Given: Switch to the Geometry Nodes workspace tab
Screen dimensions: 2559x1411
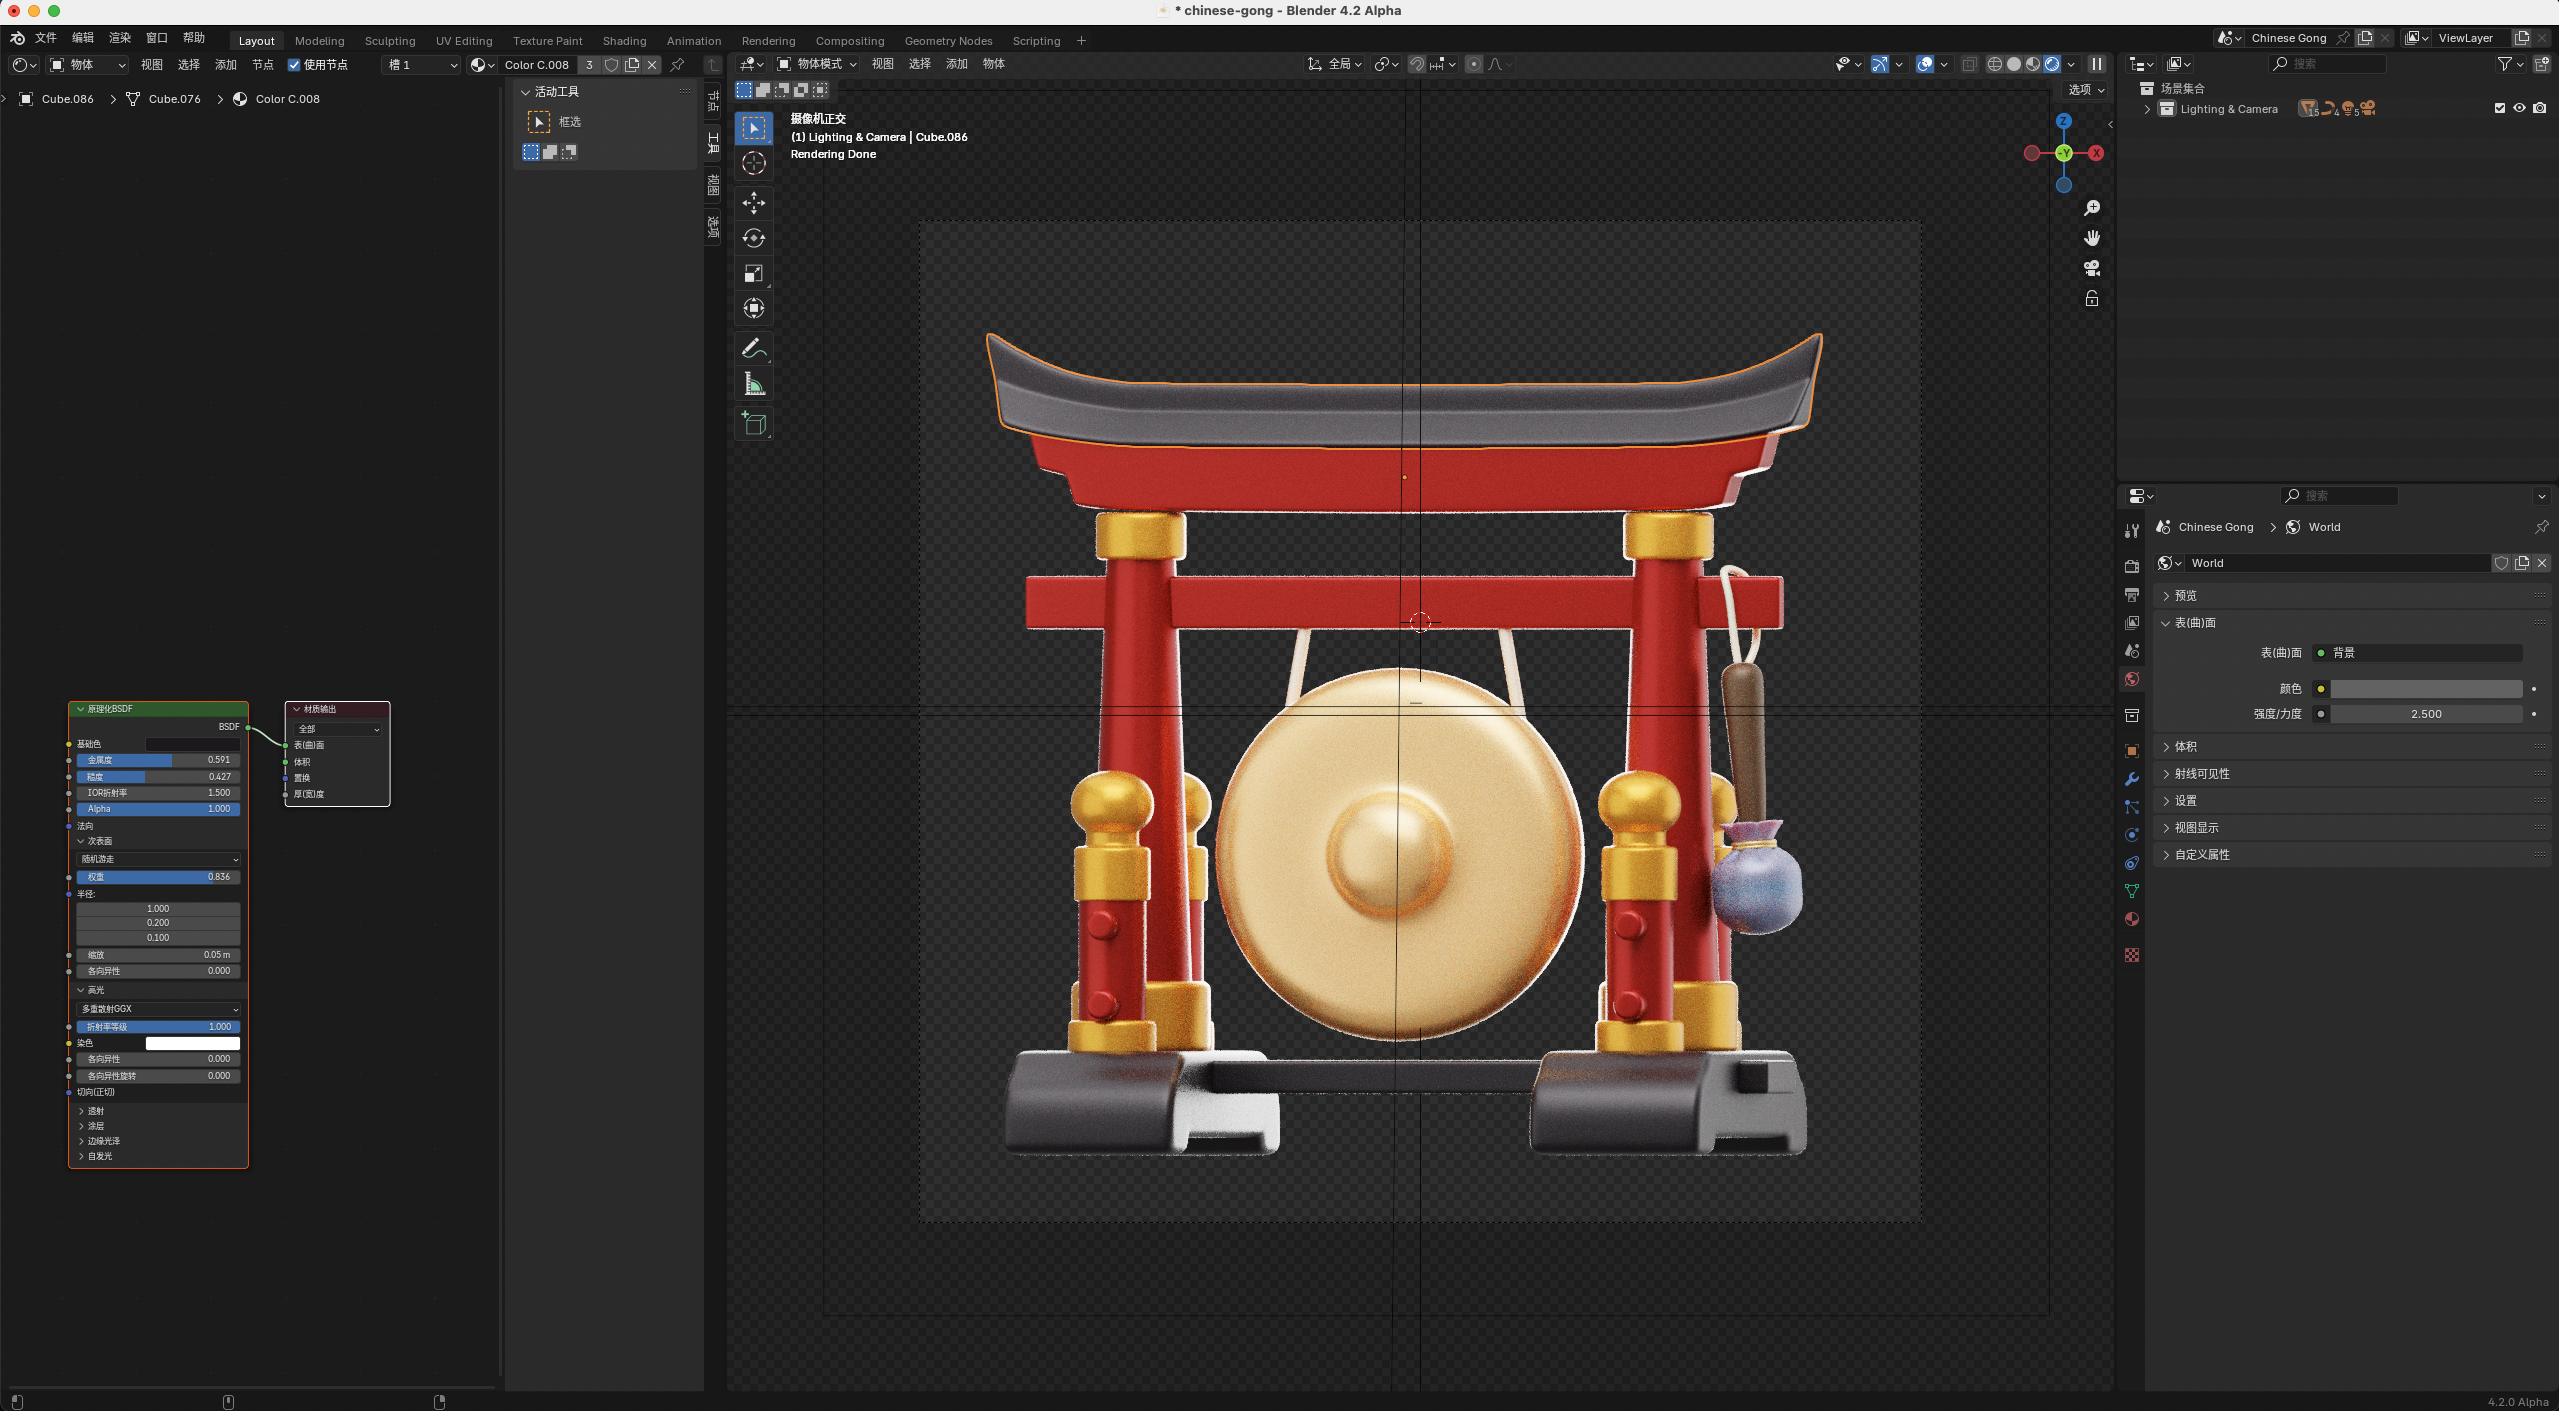Looking at the screenshot, I should [x=948, y=41].
